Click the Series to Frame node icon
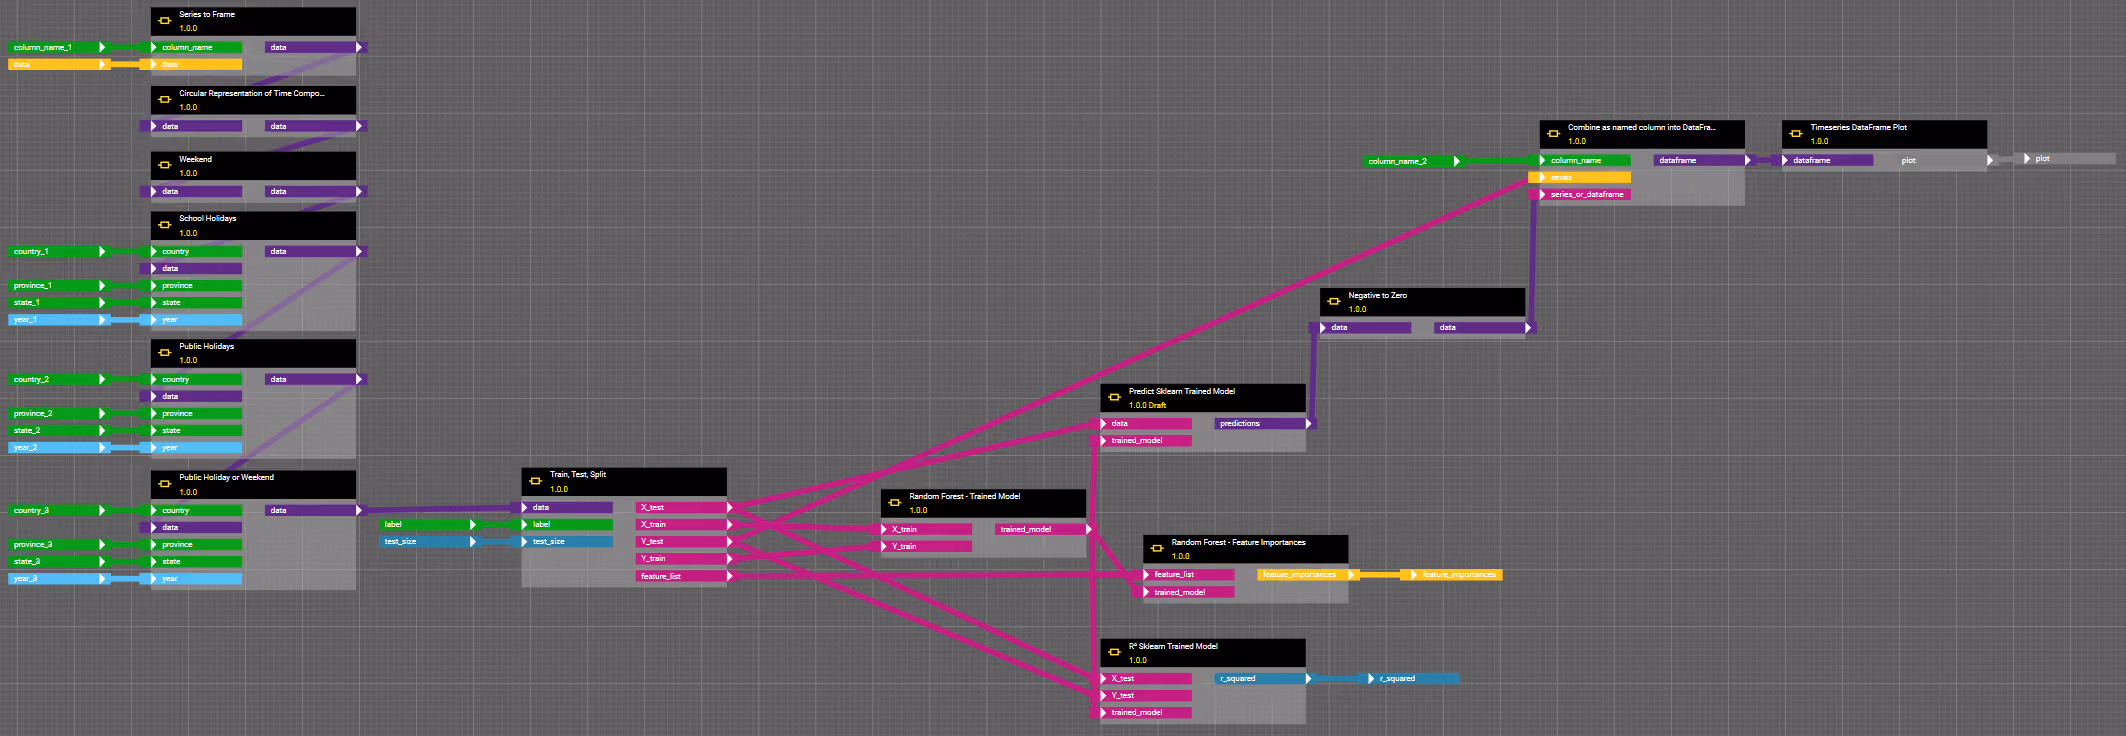The height and width of the screenshot is (736, 2126). pos(165,21)
